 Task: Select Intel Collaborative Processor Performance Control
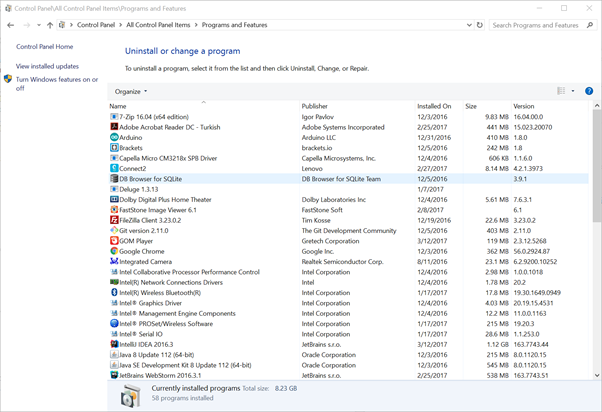pos(348,272)
